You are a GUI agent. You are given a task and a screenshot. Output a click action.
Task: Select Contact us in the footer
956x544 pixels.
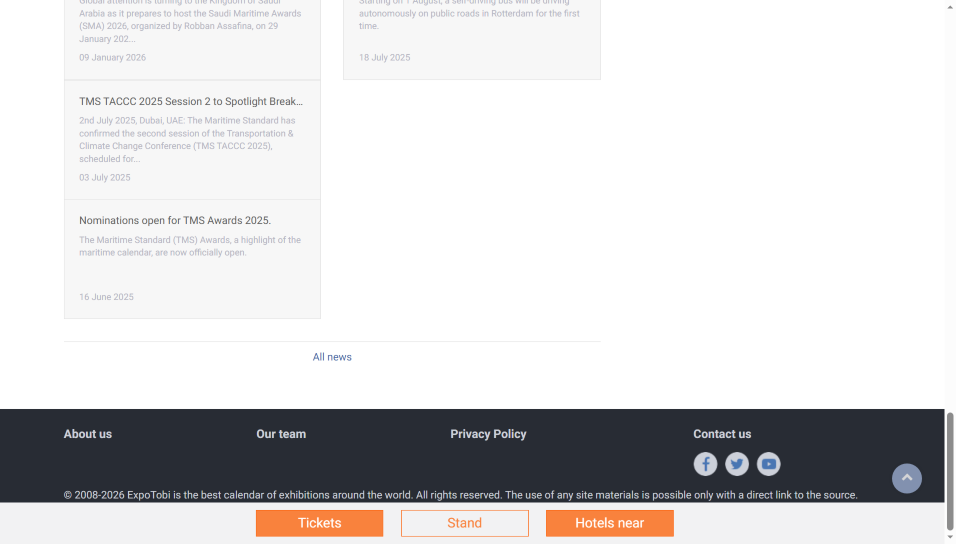coord(722,434)
